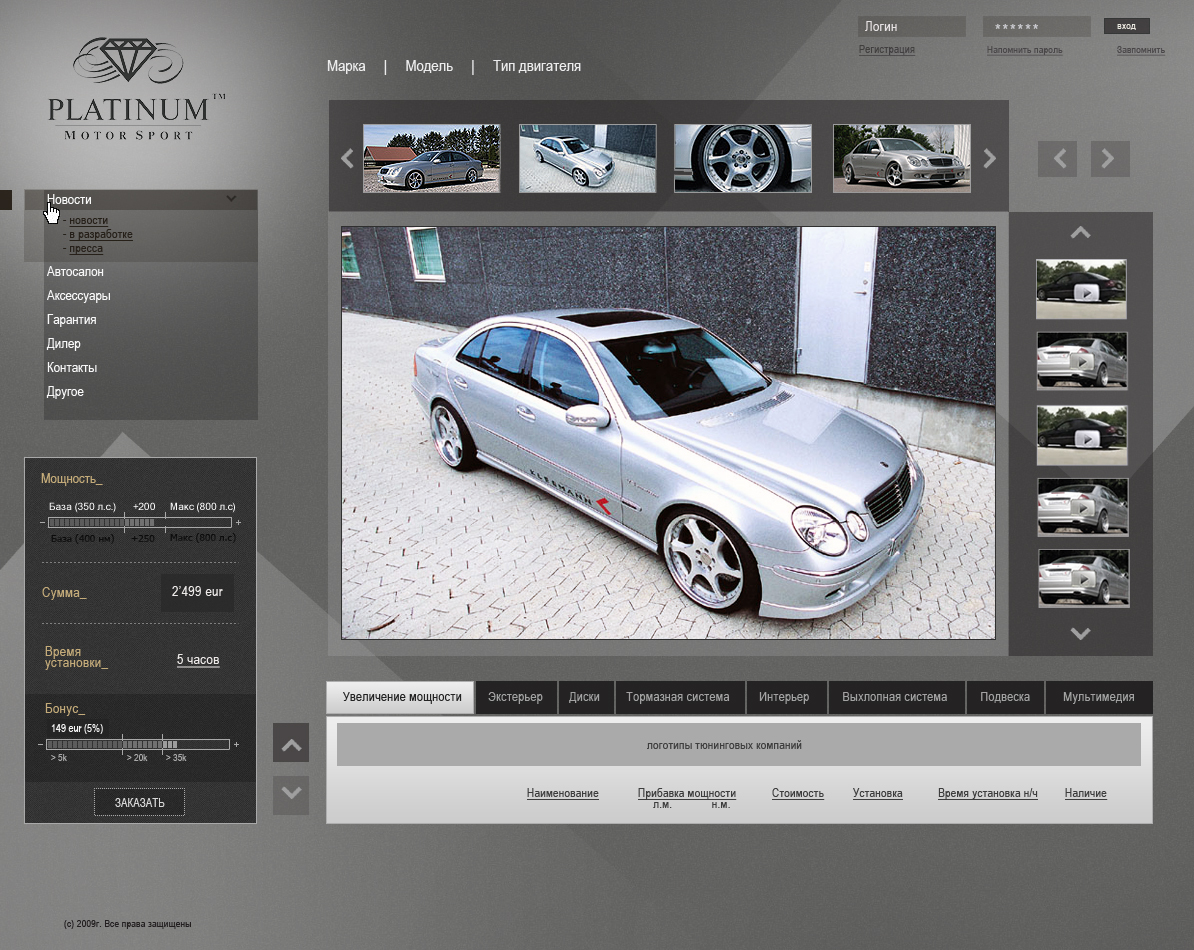Collapse the Новости menu chevron
Image resolution: width=1194 pixels, height=950 pixels.
pyautogui.click(x=231, y=199)
